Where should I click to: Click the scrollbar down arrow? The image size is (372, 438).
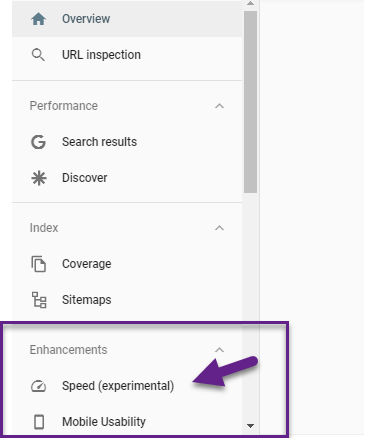[x=250, y=426]
